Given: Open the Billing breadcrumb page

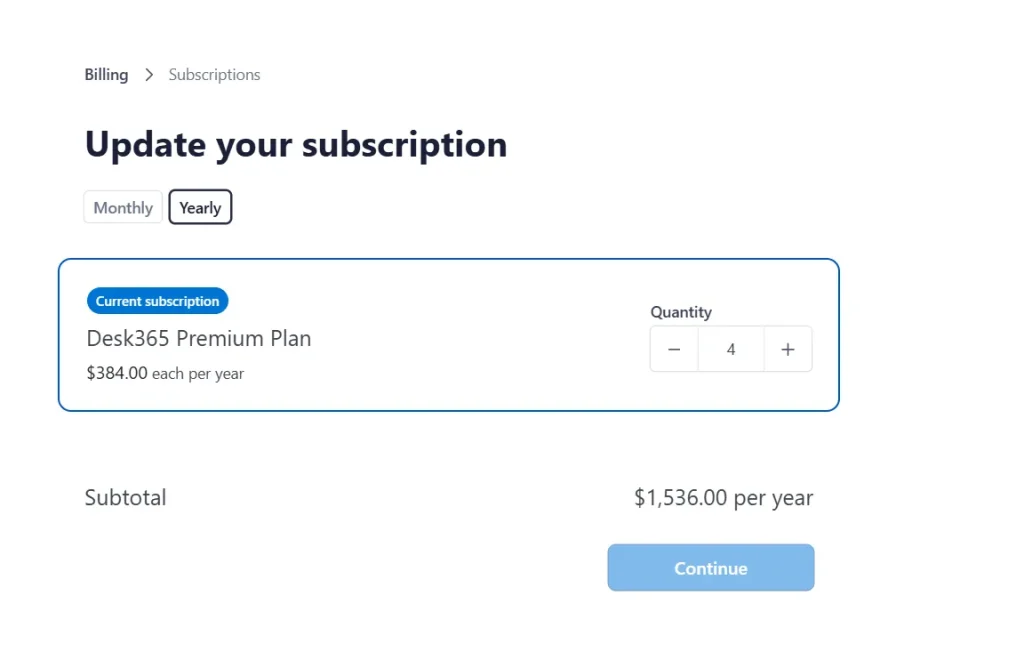Looking at the screenshot, I should tap(105, 74).
